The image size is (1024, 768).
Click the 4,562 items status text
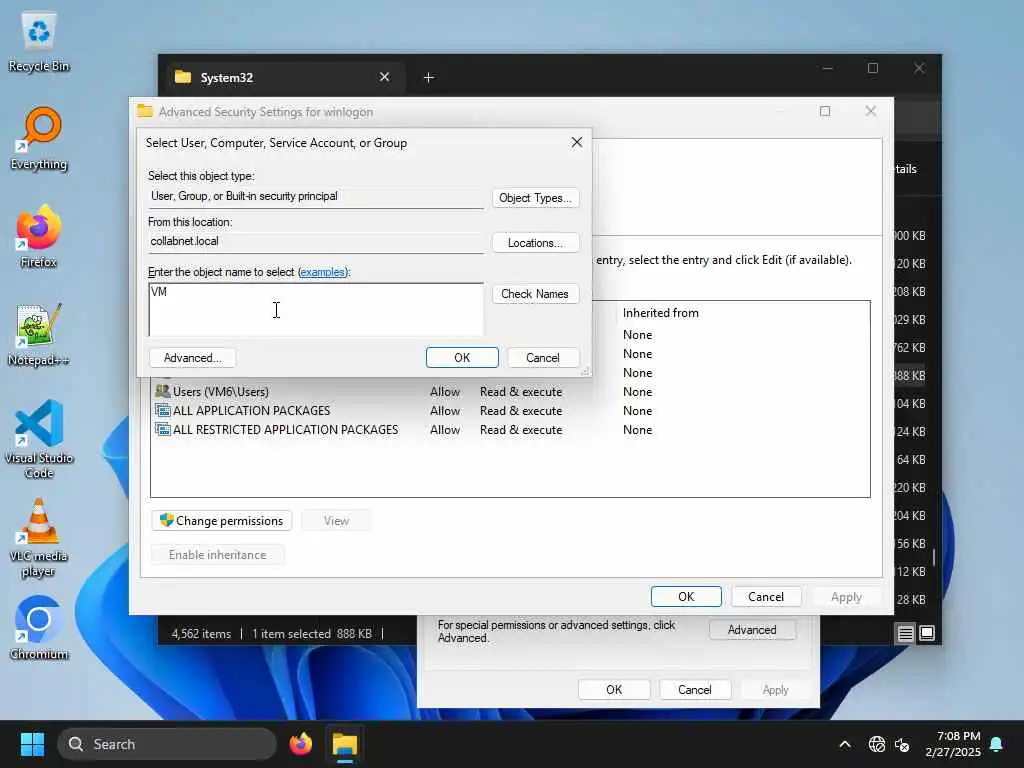click(201, 633)
